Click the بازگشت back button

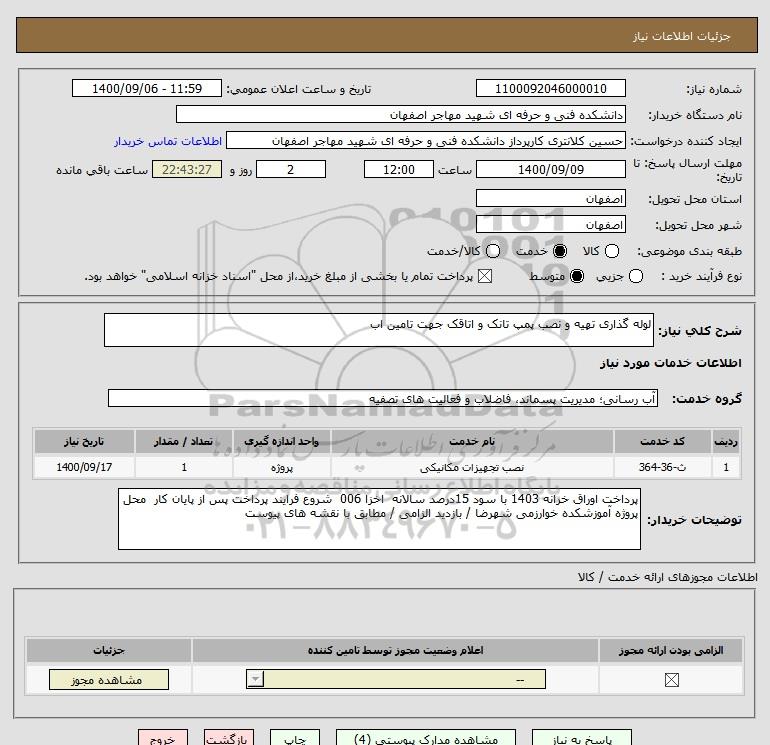pos(229,738)
